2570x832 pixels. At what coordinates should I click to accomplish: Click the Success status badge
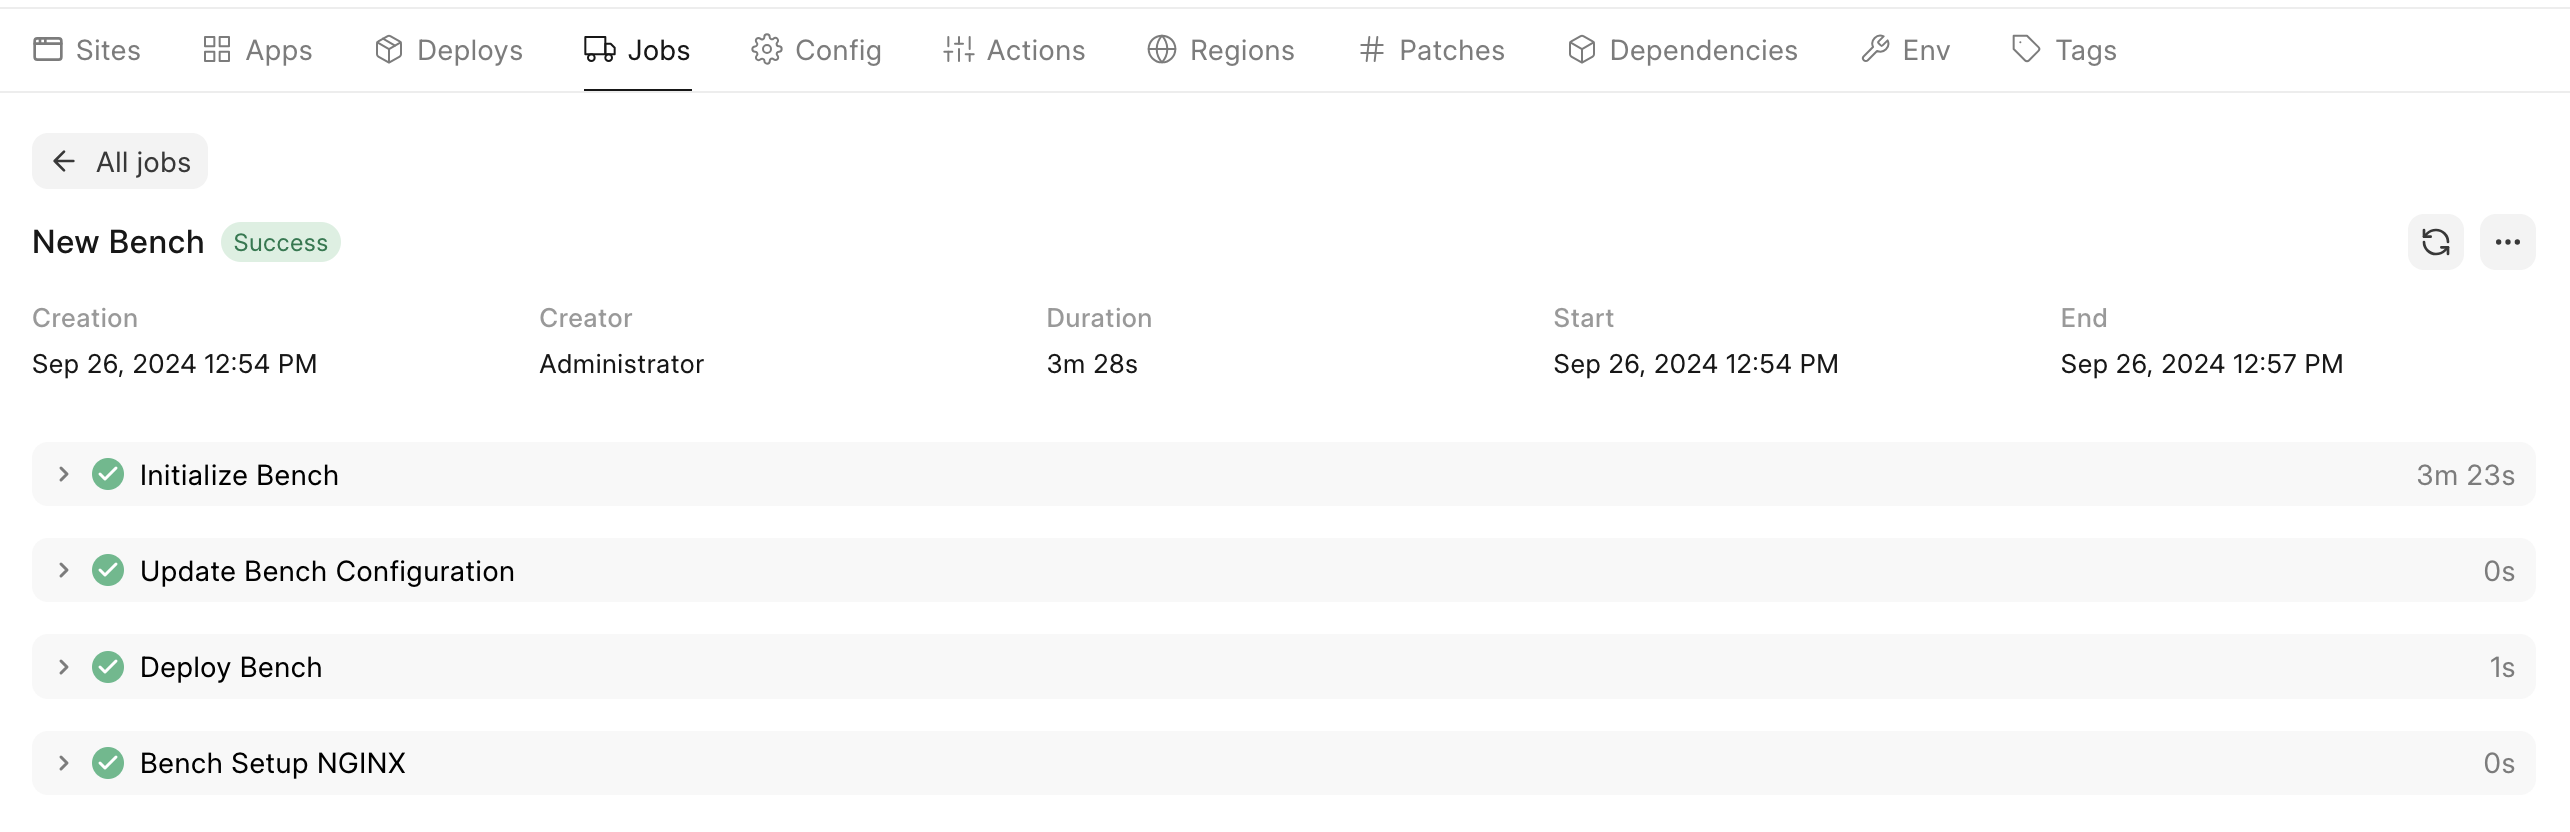click(x=280, y=243)
